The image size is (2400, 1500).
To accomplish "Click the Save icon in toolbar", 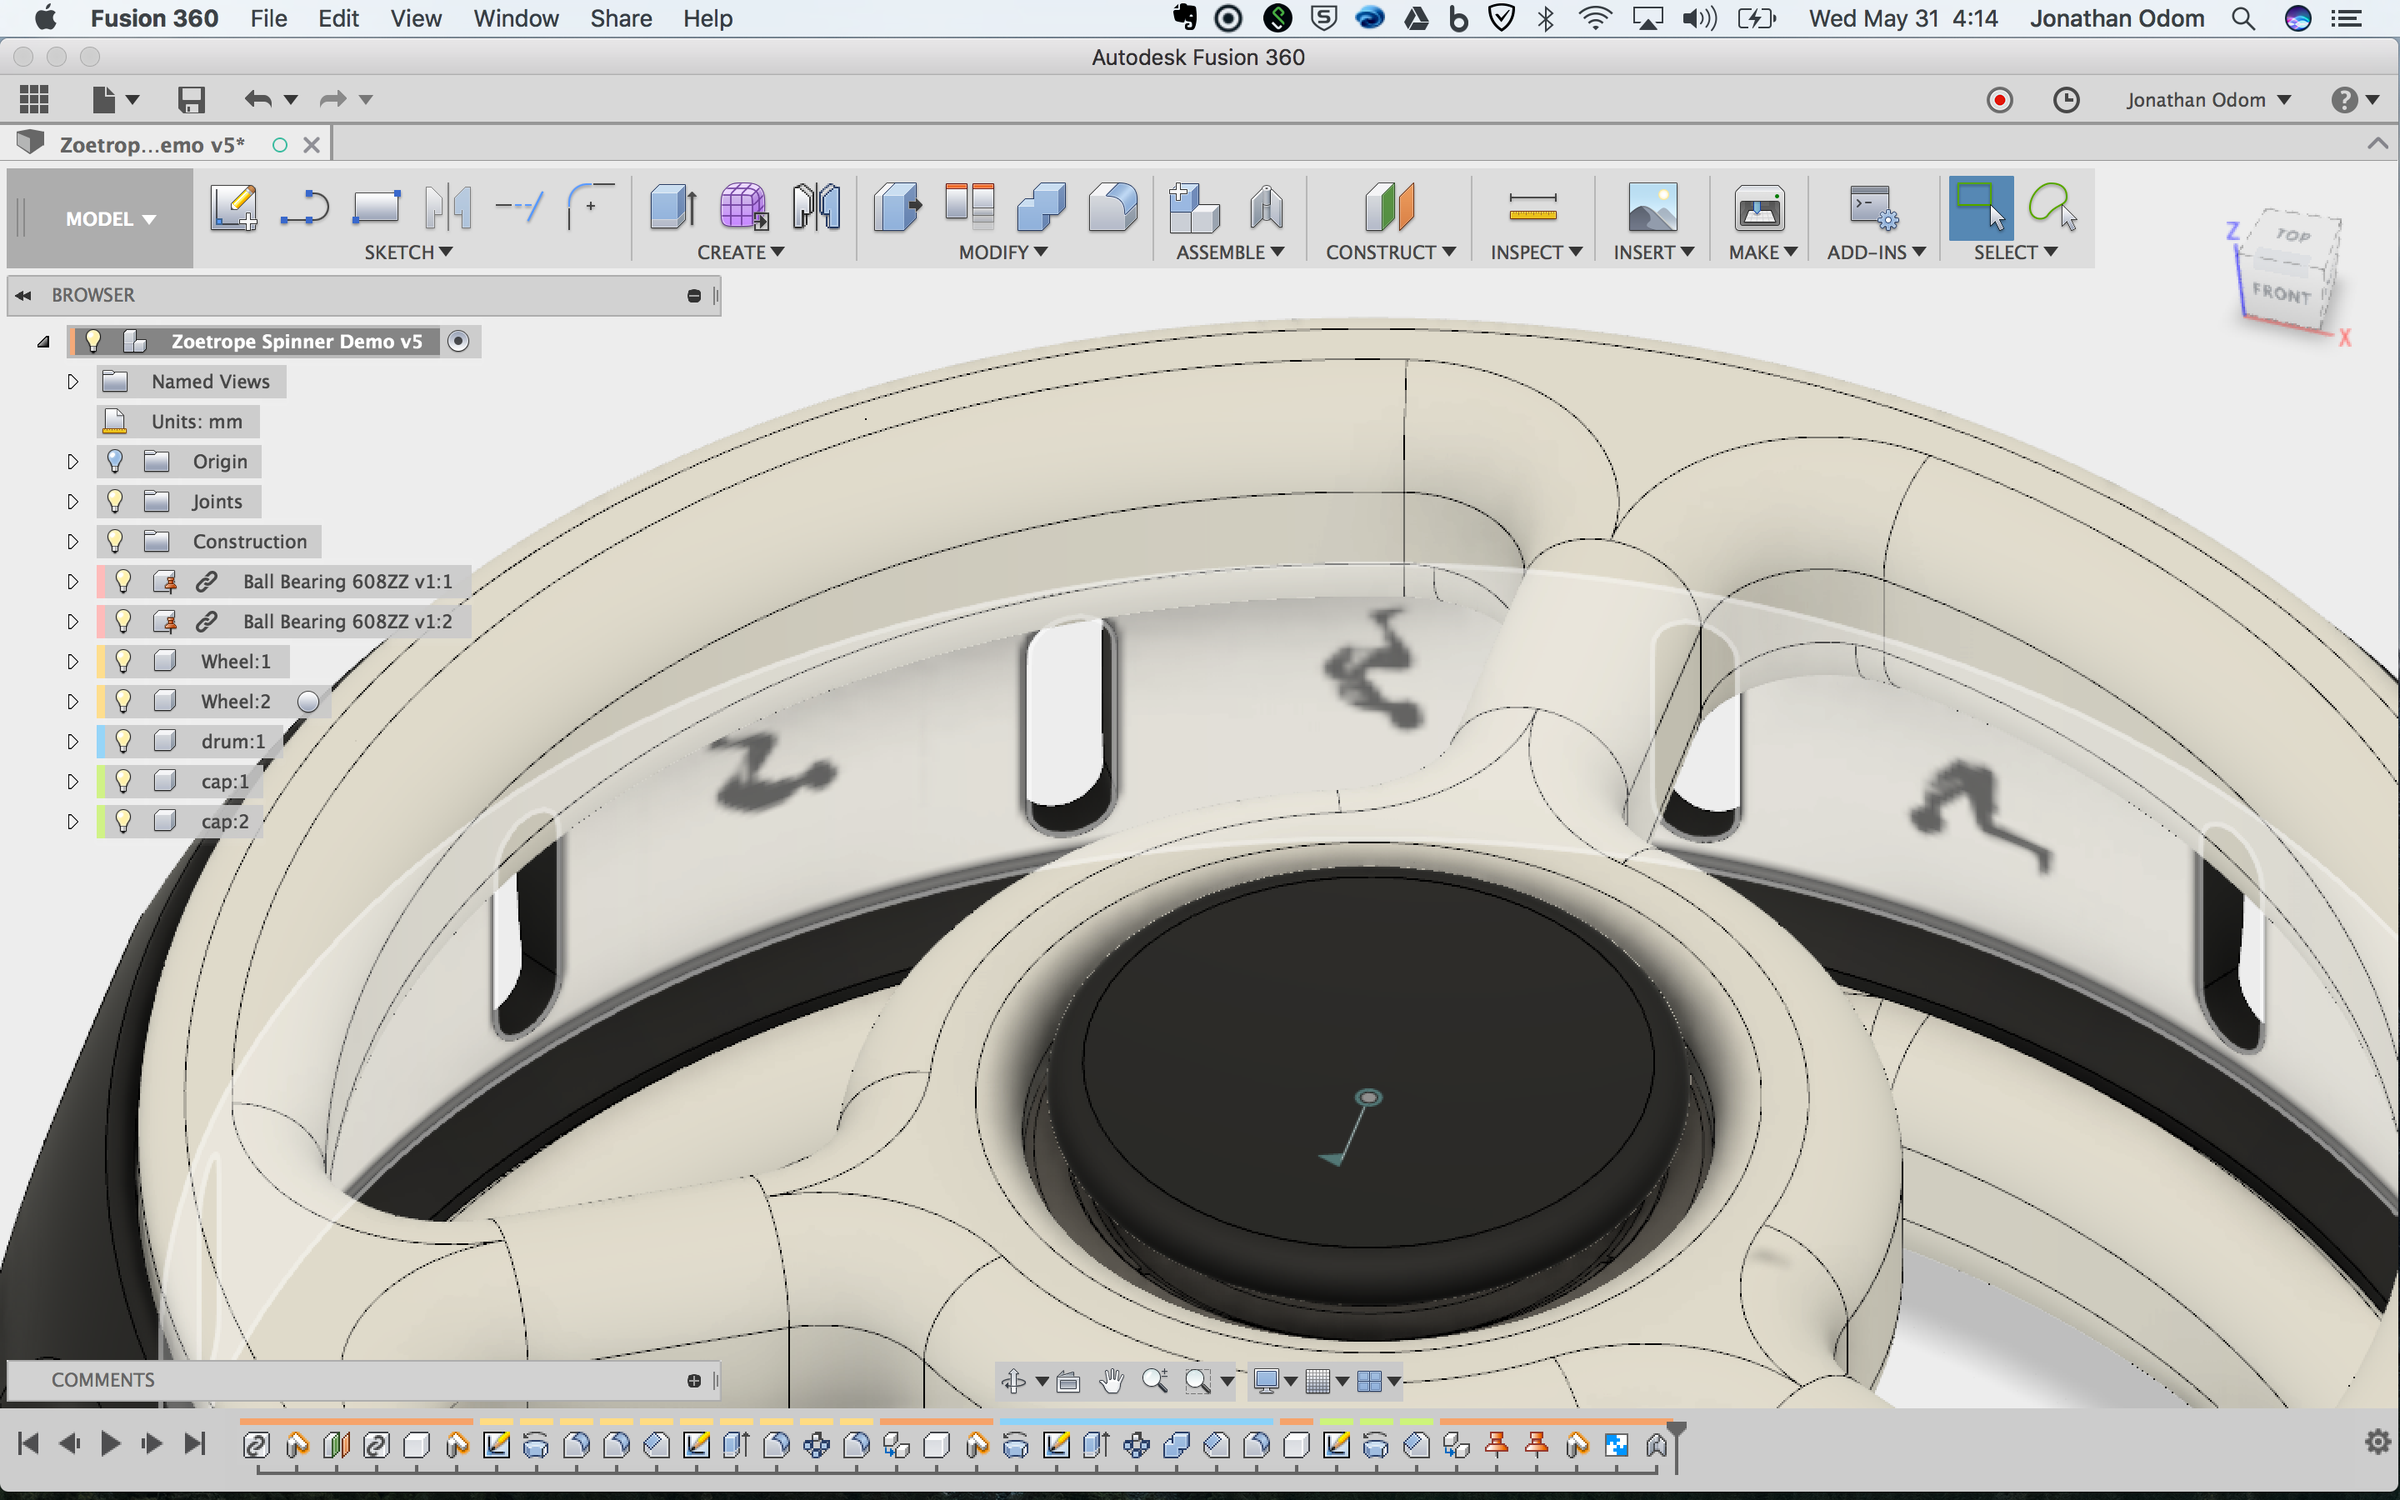I will click(x=191, y=99).
